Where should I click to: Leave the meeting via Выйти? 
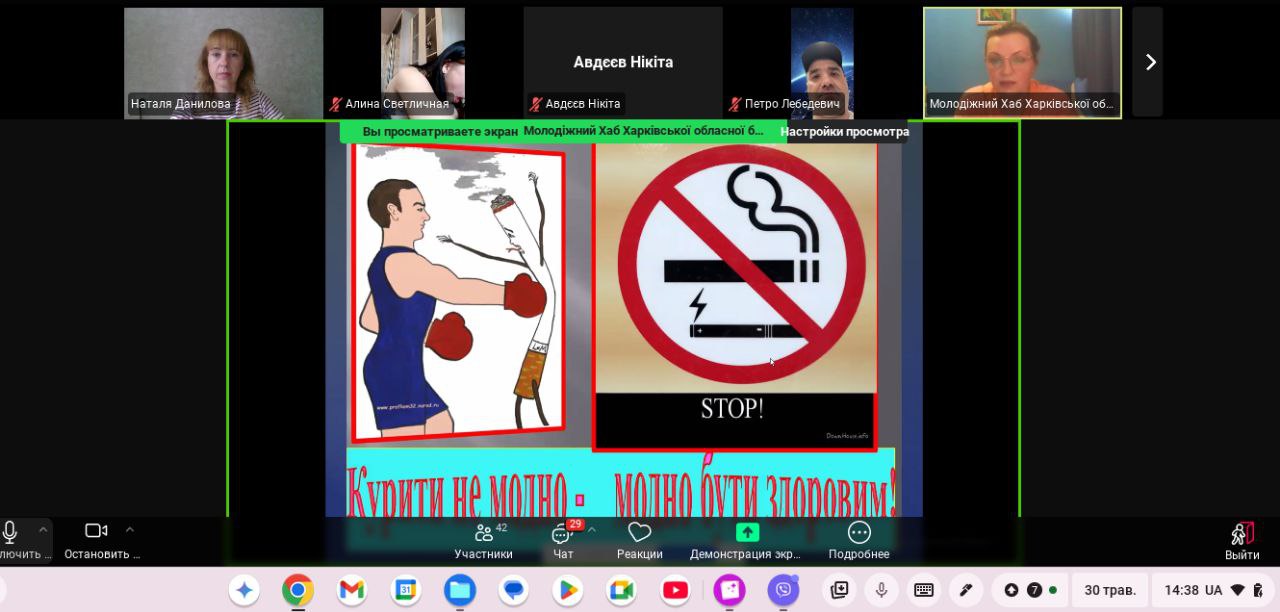pos(1242,541)
